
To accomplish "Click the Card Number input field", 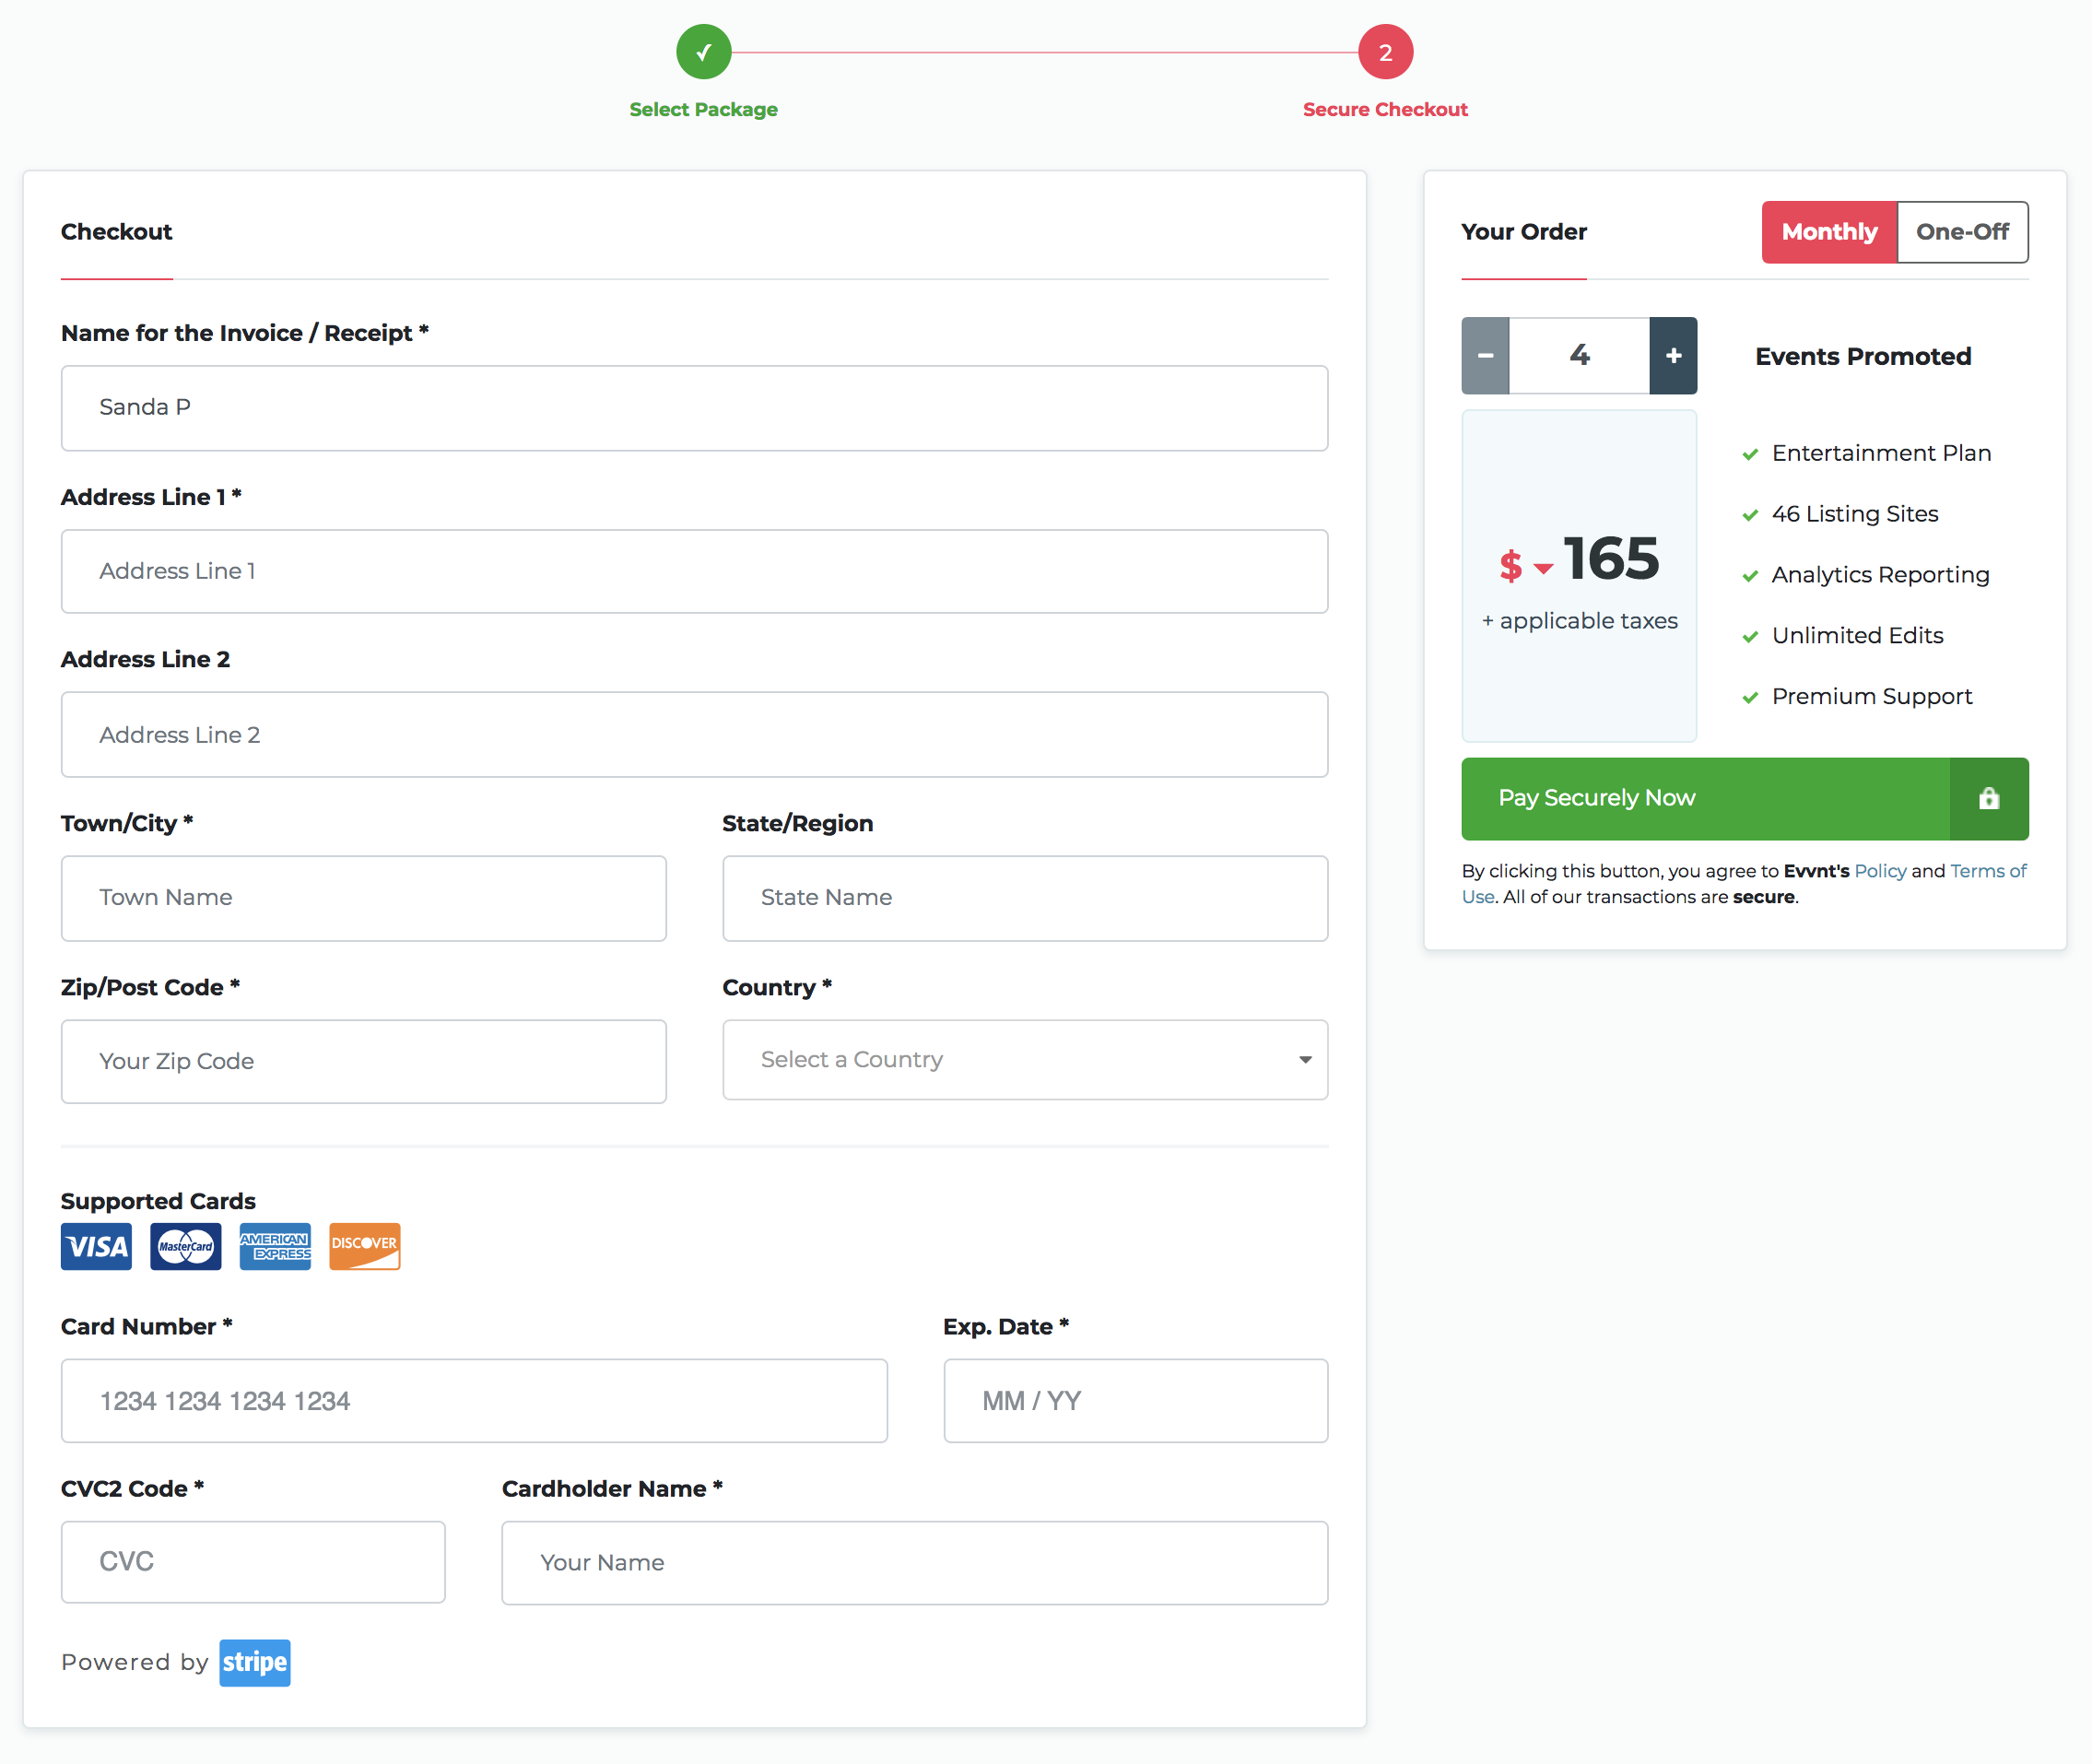I will (x=474, y=1400).
